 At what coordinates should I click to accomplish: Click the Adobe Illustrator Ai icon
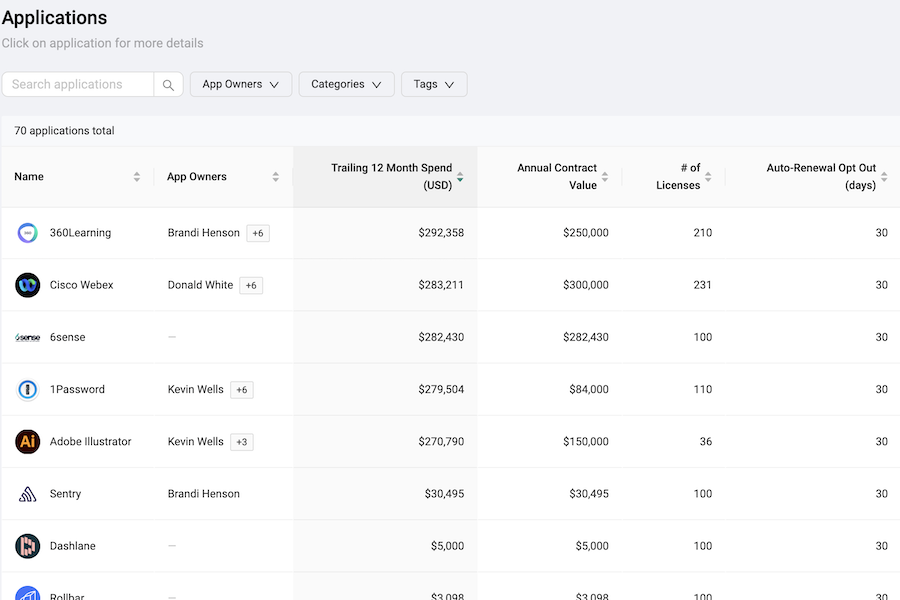[x=28, y=442]
